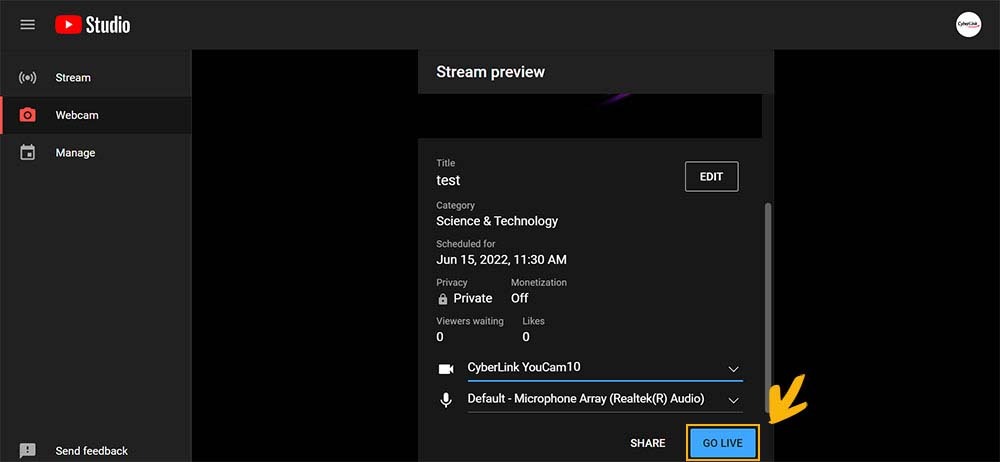
Task: Click the 'Viewers waiting' label
Action: (469, 321)
